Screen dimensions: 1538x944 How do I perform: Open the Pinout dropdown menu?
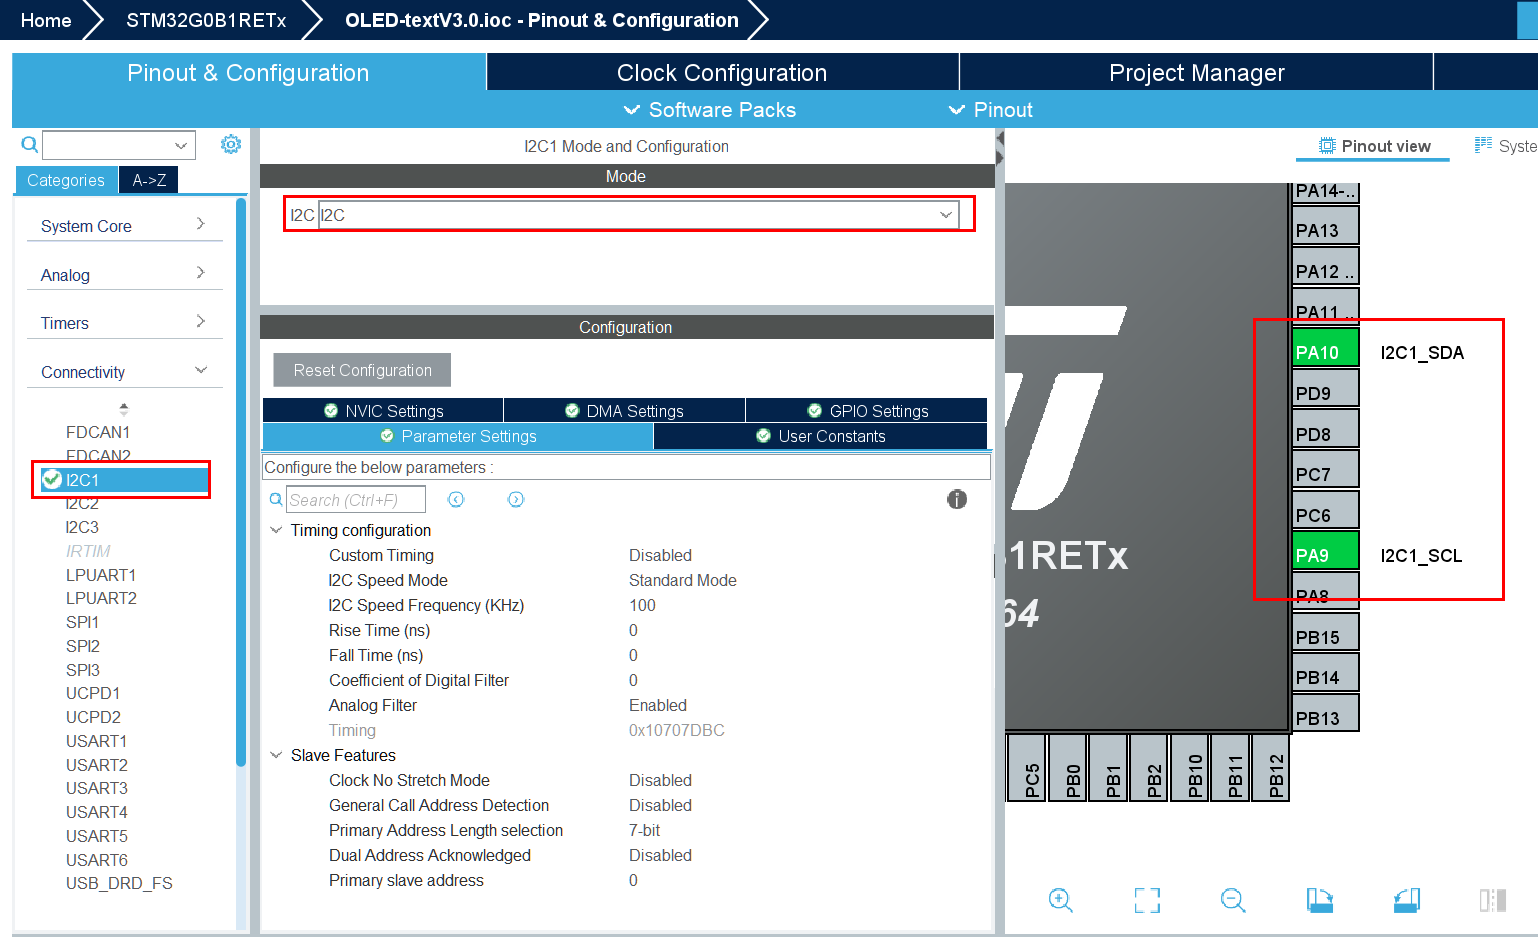(x=991, y=110)
